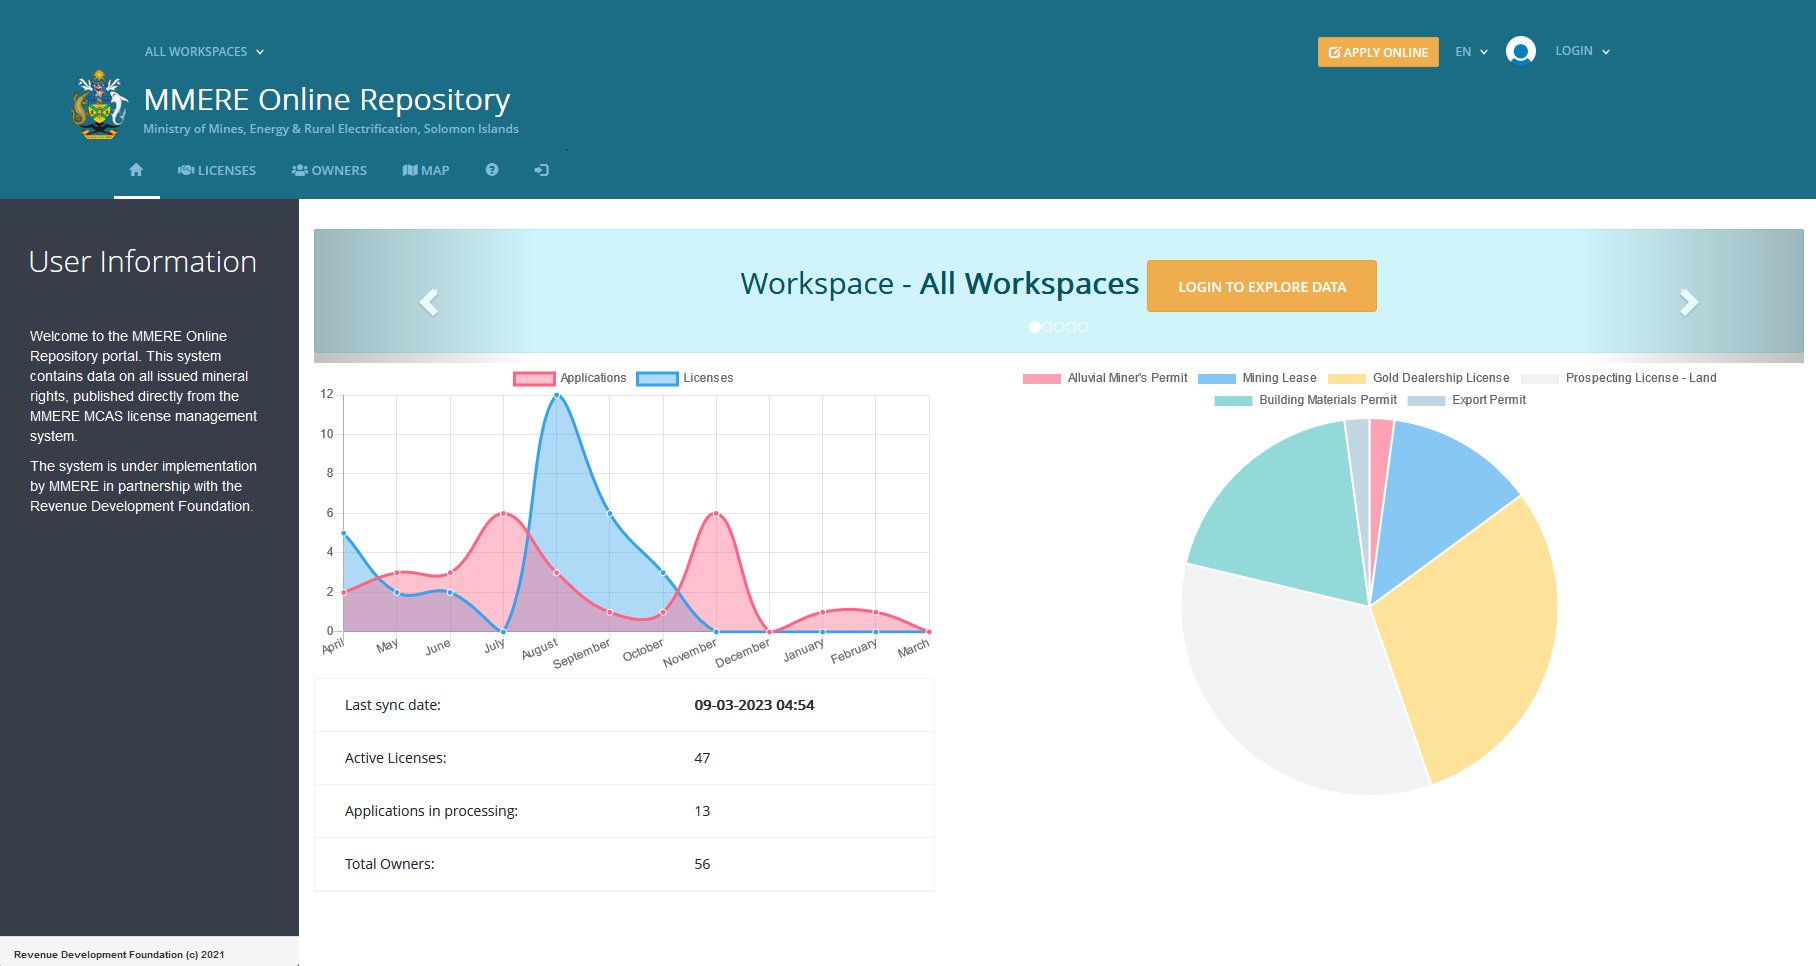The height and width of the screenshot is (966, 1816).
Task: Go to next carousel slide arrow
Action: click(1689, 302)
